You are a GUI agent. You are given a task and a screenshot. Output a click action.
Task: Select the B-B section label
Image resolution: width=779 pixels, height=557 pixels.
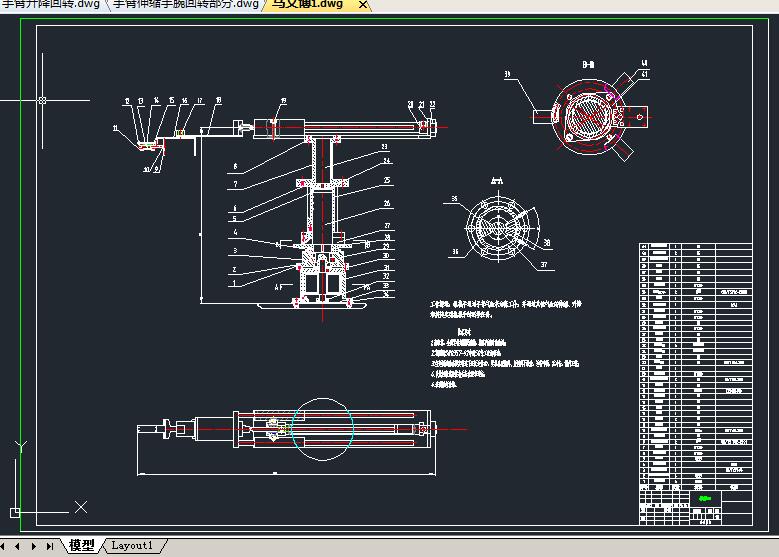[588, 65]
